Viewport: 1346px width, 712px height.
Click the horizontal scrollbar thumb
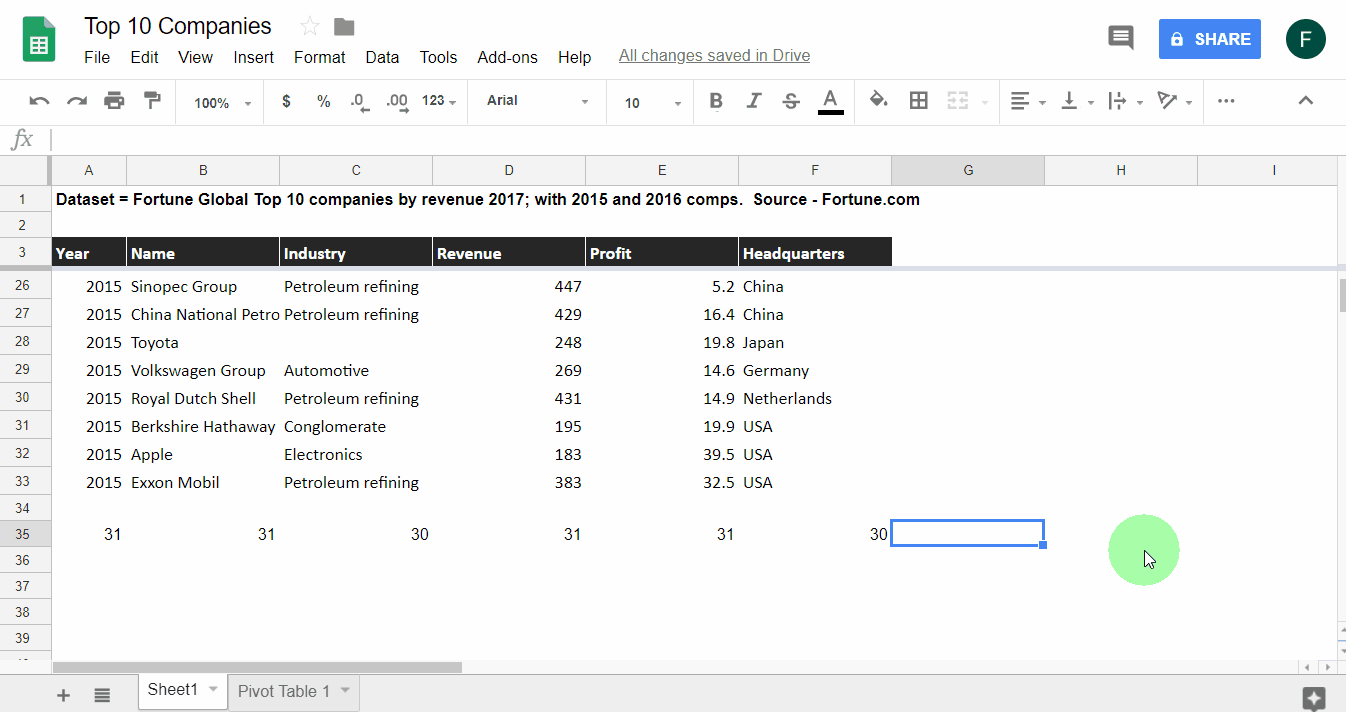pos(257,667)
